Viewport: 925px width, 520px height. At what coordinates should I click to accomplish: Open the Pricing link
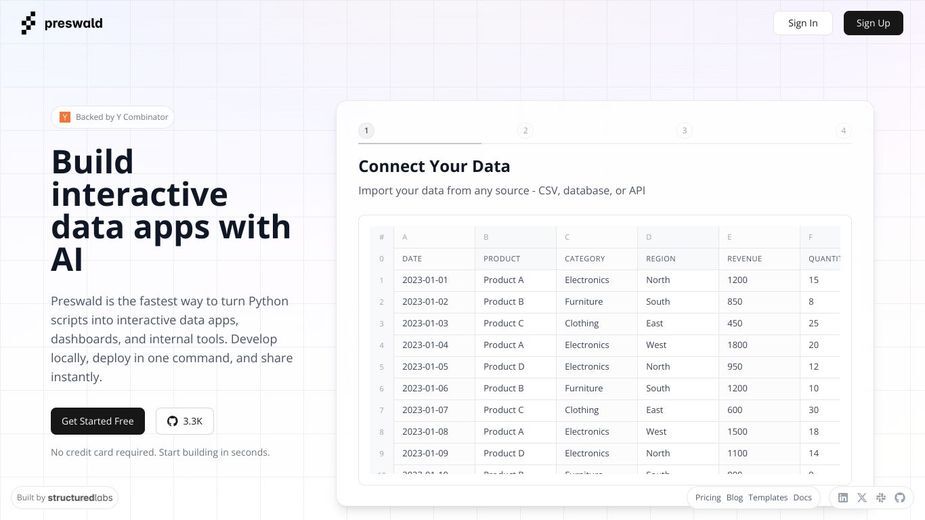pyautogui.click(x=708, y=498)
